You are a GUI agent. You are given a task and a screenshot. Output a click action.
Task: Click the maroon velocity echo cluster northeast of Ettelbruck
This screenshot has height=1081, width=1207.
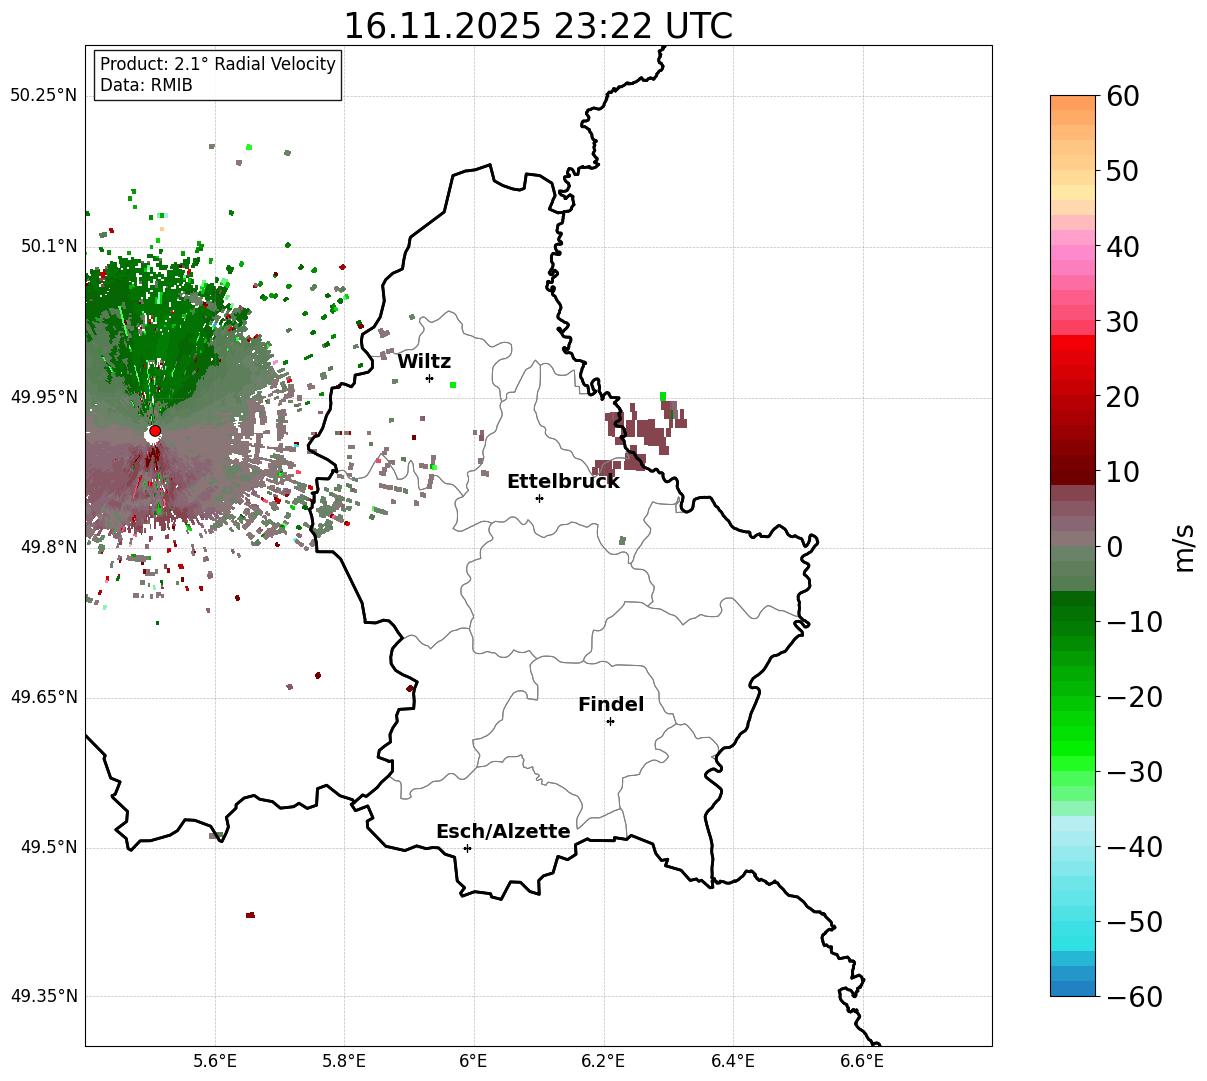pos(640,438)
